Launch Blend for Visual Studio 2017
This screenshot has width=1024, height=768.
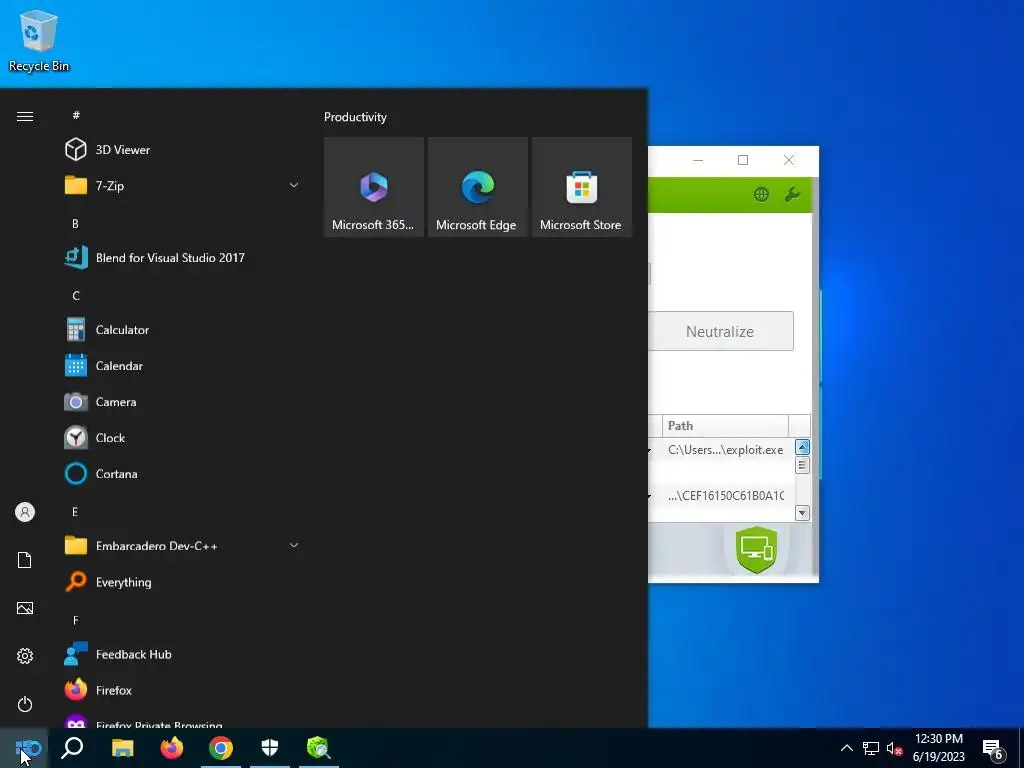[183, 257]
